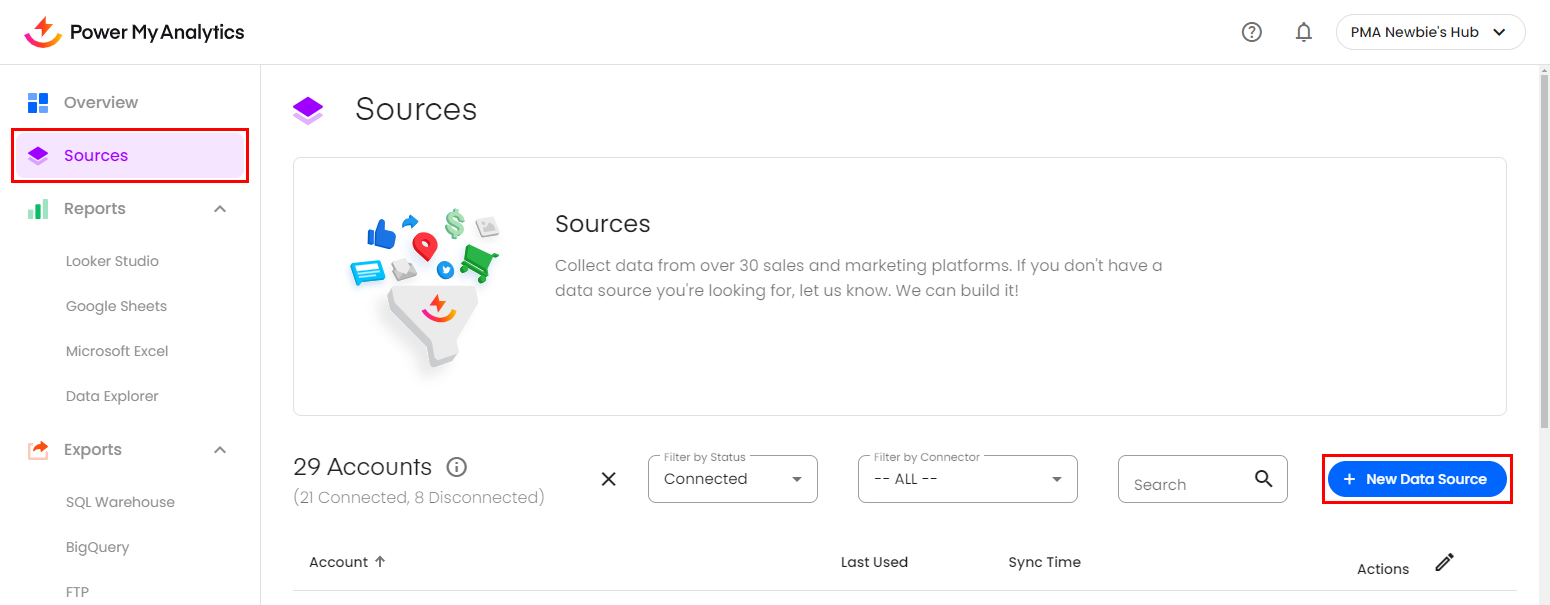Collapse the Exports section
Image resolution: width=1550 pixels, height=605 pixels.
(220, 450)
